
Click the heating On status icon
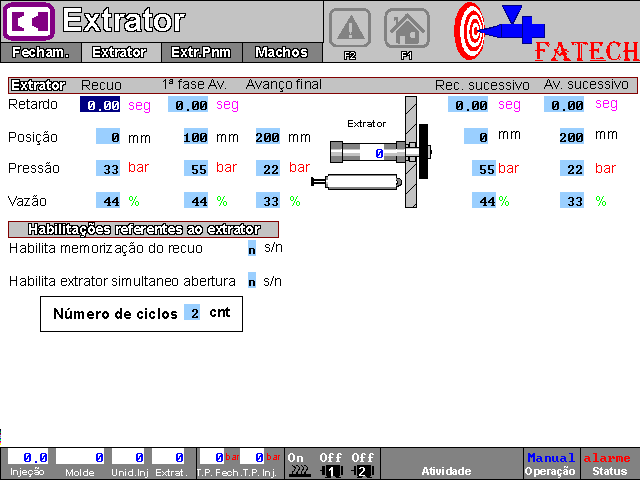[297, 464]
